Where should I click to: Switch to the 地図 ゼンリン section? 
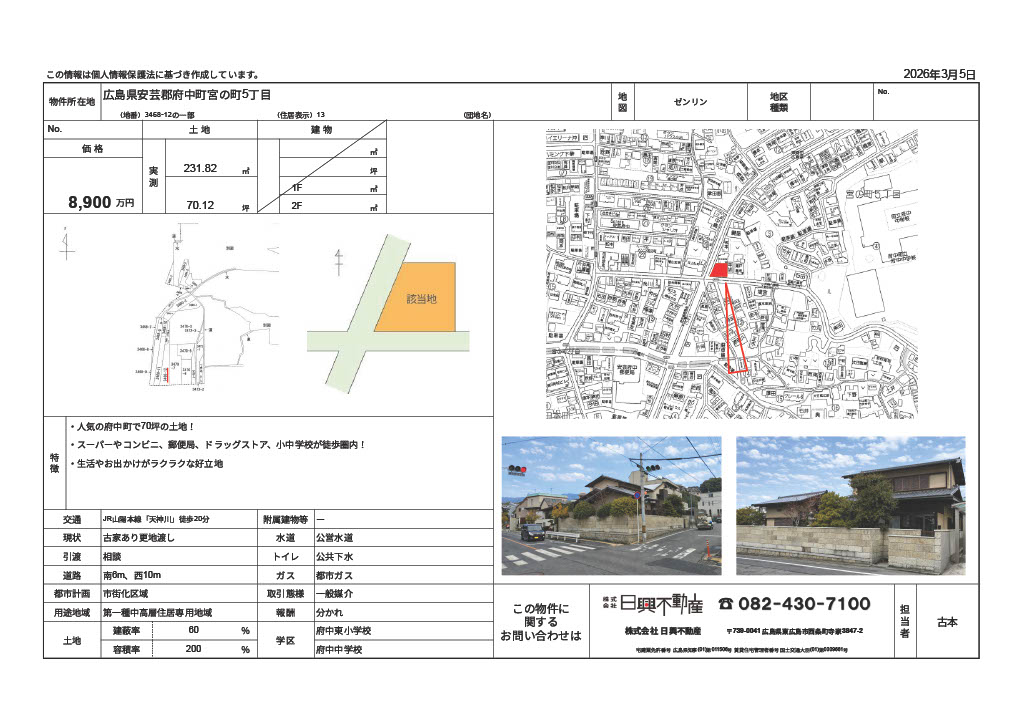[690, 100]
